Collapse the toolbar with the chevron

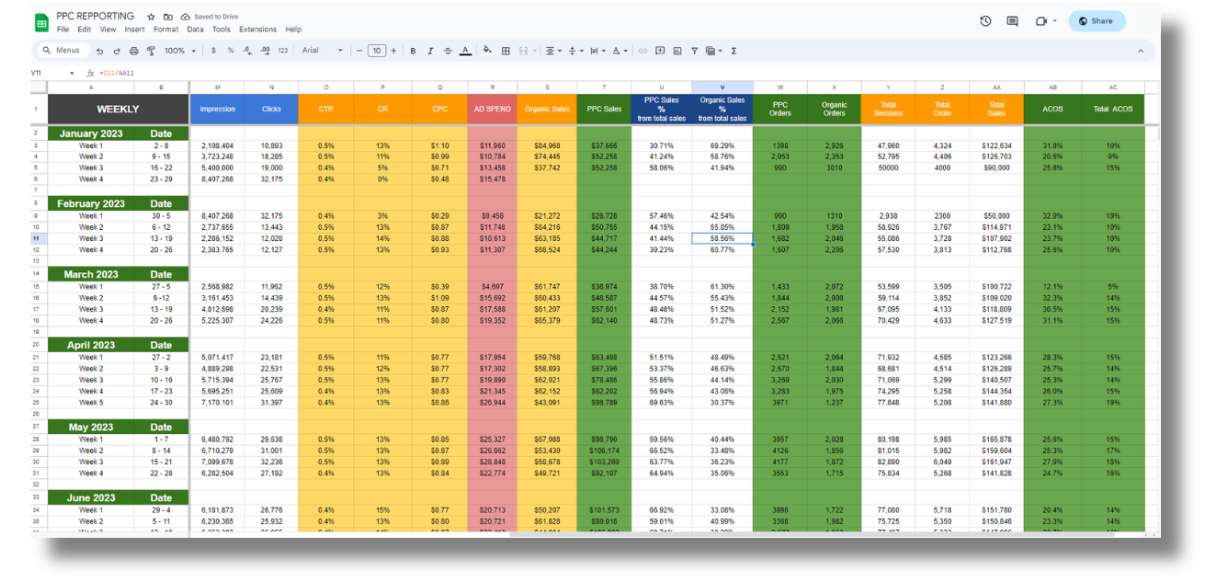coord(1141,51)
